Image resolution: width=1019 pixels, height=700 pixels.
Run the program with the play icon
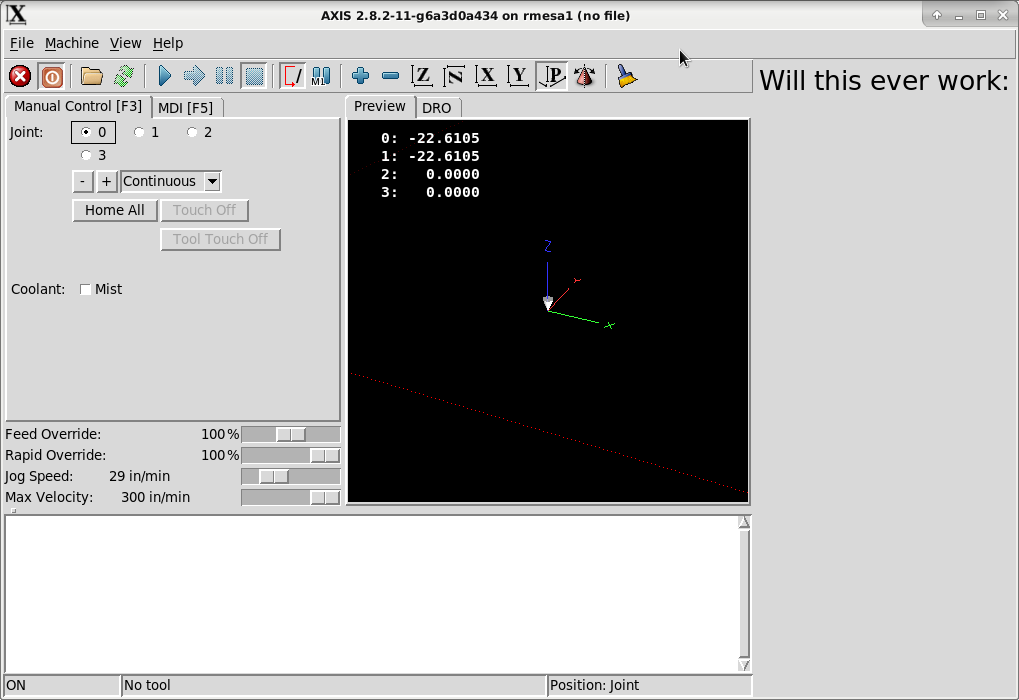tap(164, 77)
